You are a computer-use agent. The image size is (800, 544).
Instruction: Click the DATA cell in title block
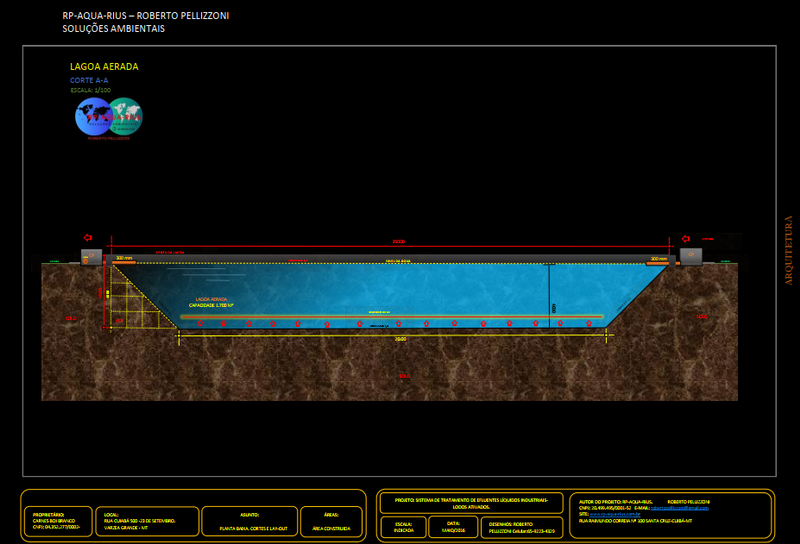click(454, 526)
